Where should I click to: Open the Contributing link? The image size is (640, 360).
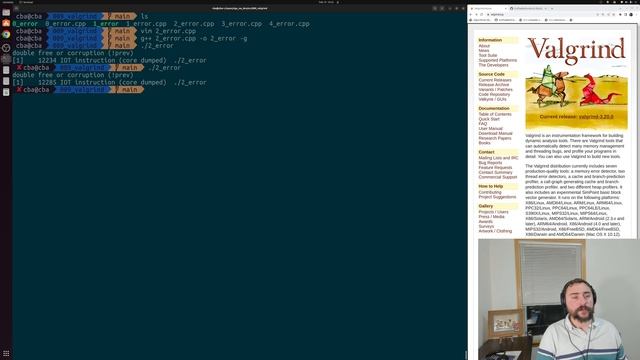490,192
